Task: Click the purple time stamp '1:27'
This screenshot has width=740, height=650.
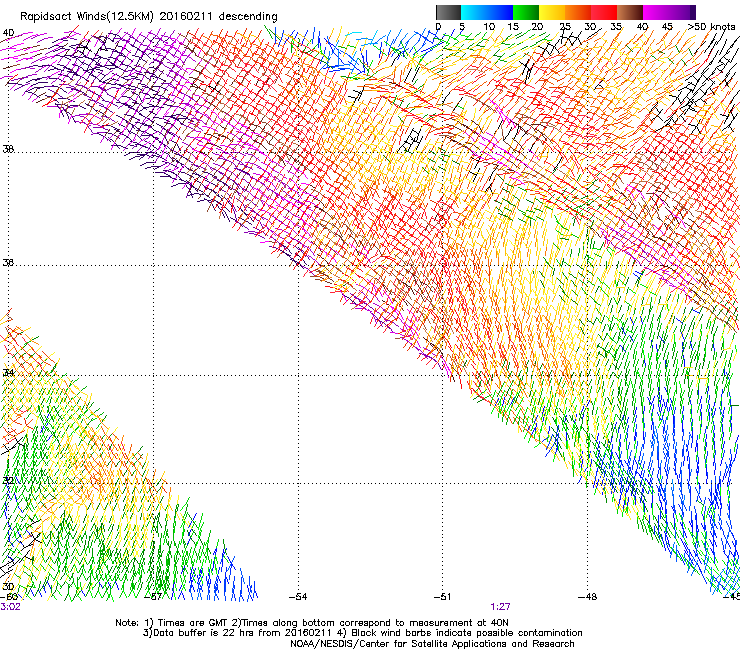Action: point(500,607)
